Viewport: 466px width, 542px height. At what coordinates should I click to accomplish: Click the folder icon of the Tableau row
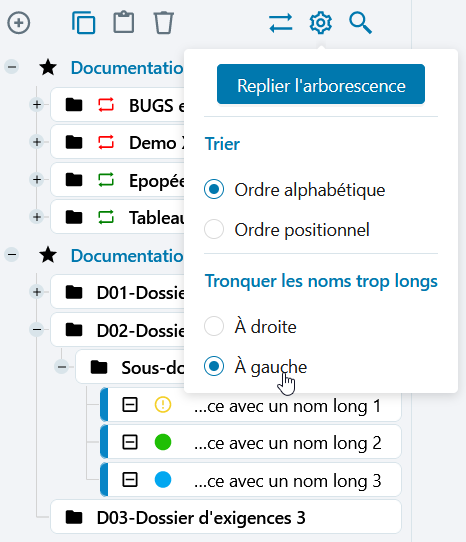(x=74, y=217)
